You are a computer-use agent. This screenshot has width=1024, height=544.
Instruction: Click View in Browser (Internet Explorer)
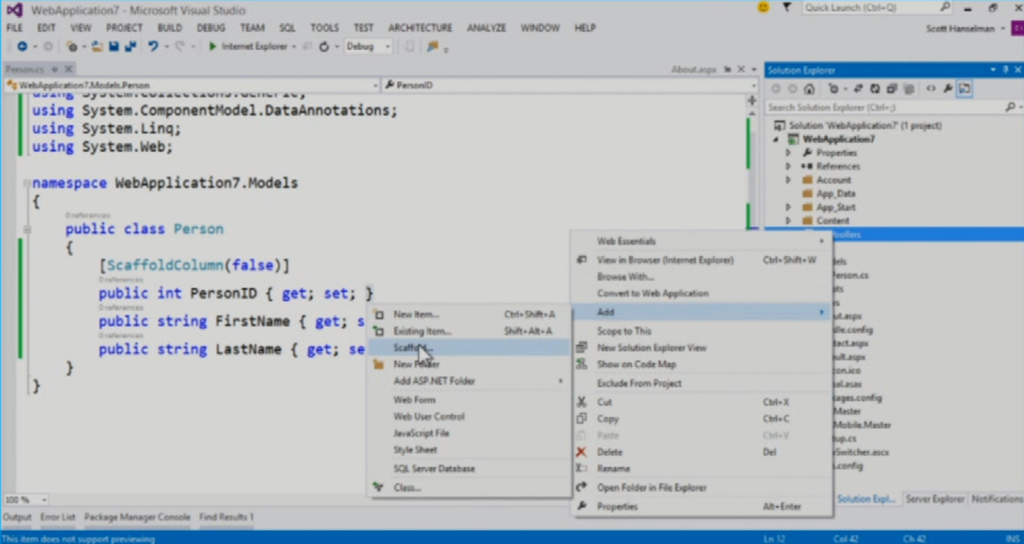(701, 260)
